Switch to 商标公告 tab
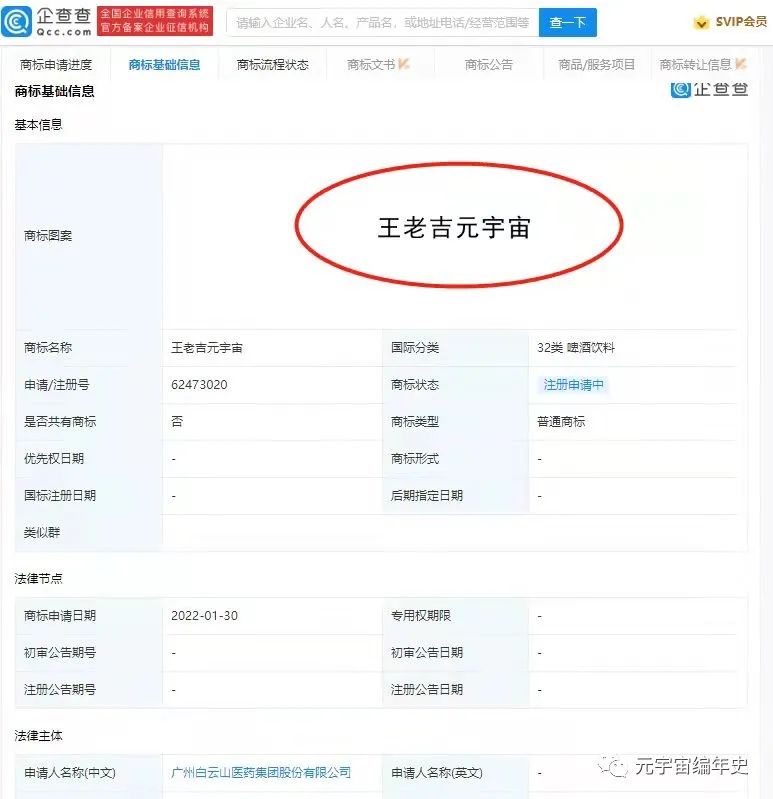Viewport: 773px width, 799px height. point(489,65)
